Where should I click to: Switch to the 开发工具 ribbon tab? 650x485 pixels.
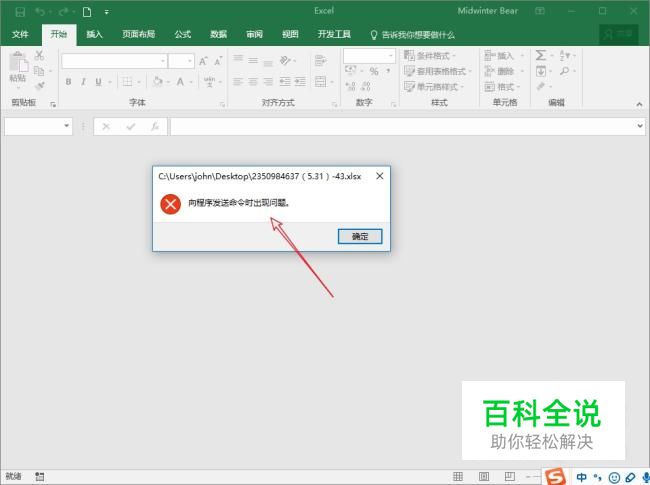point(334,34)
